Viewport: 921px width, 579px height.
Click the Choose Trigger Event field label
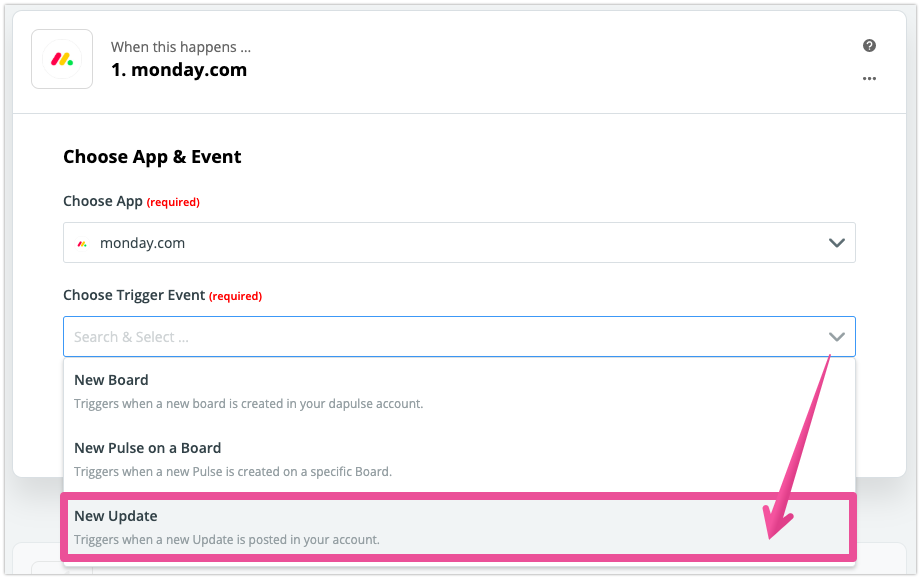(x=134, y=296)
